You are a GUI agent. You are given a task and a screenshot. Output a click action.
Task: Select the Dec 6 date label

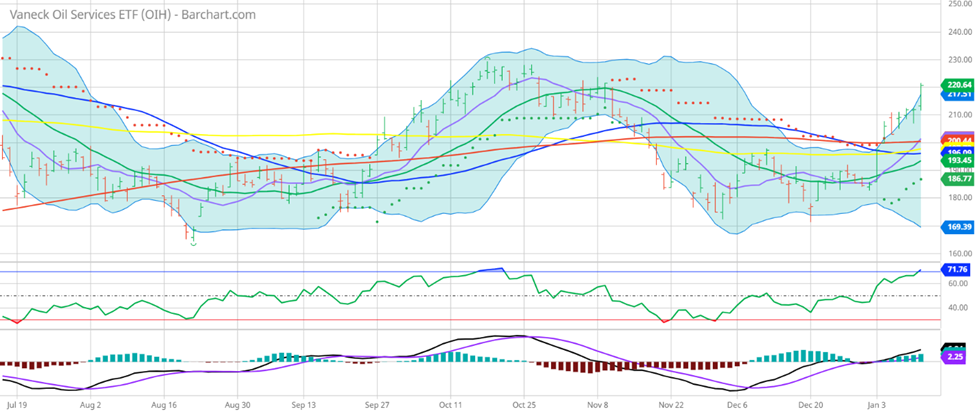tap(736, 404)
